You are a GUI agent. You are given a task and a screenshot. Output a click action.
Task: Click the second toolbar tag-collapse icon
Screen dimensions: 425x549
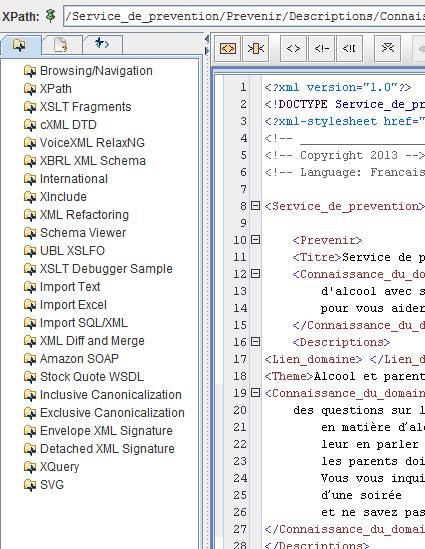(x=256, y=48)
